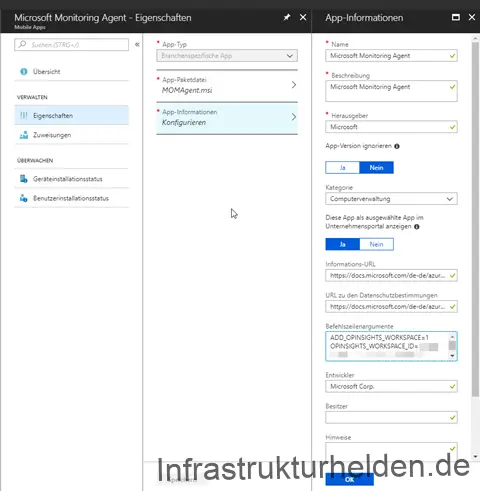Viewport: 480px width, 491px height.
Task: Click the checkmark in Herausgeber field
Action: pyautogui.click(x=452, y=127)
